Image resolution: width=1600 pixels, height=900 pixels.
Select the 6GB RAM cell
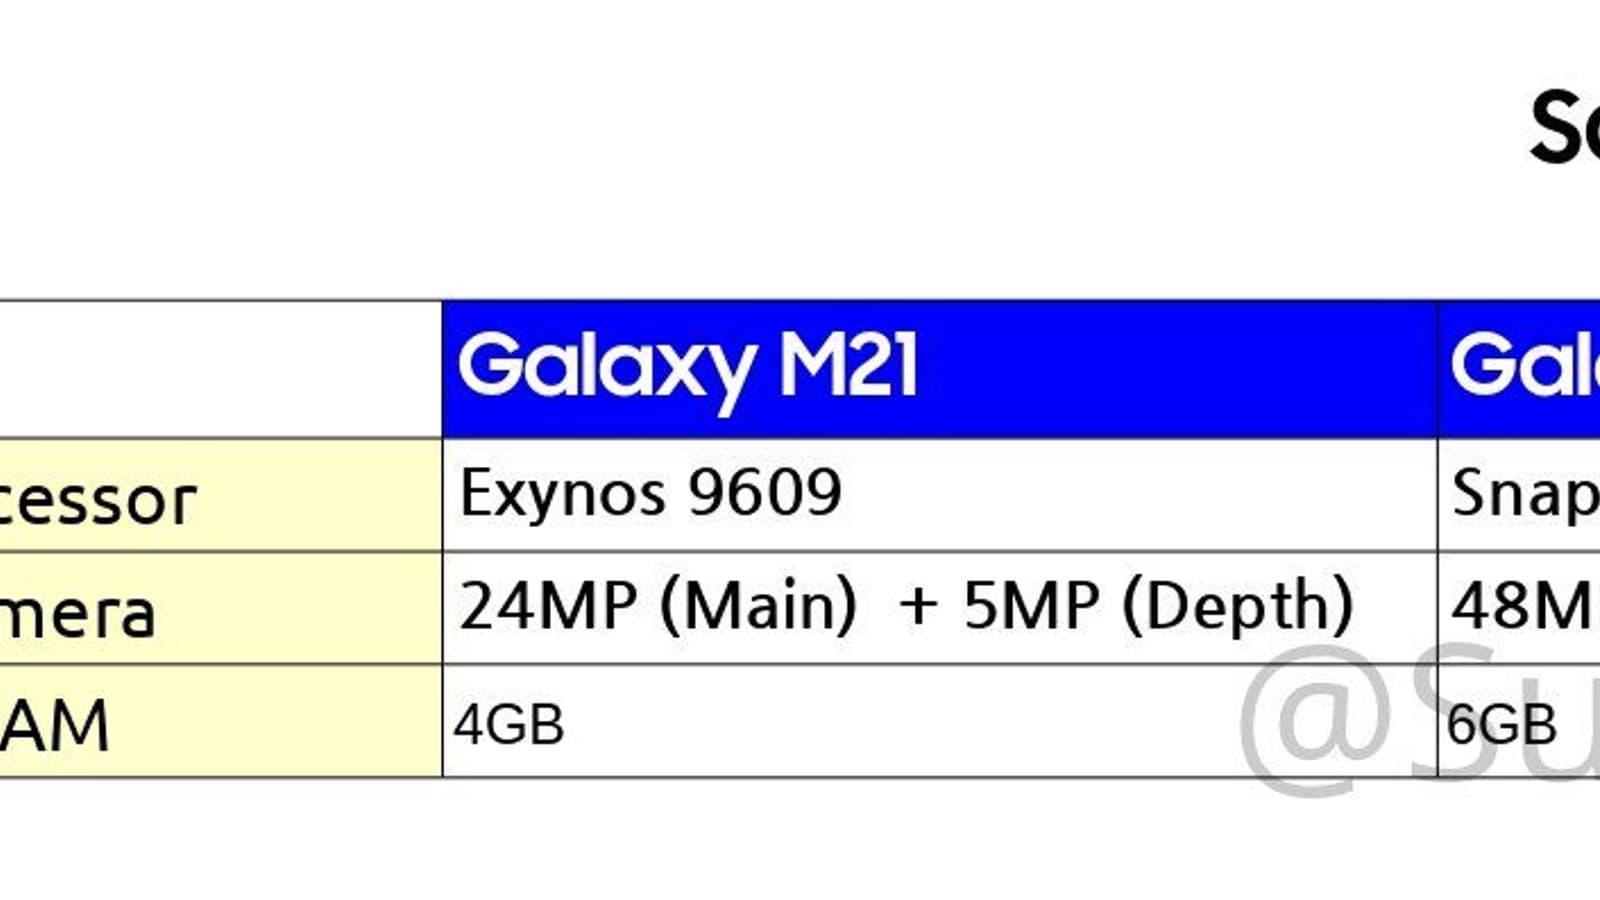point(1501,724)
